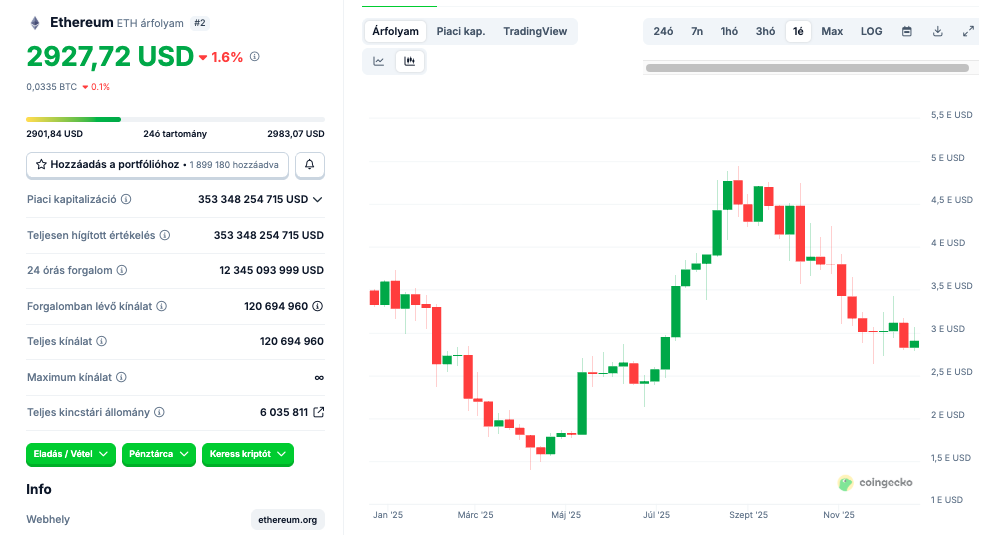Select the Árfolyam chart tab
1007x535 pixels.
396,31
